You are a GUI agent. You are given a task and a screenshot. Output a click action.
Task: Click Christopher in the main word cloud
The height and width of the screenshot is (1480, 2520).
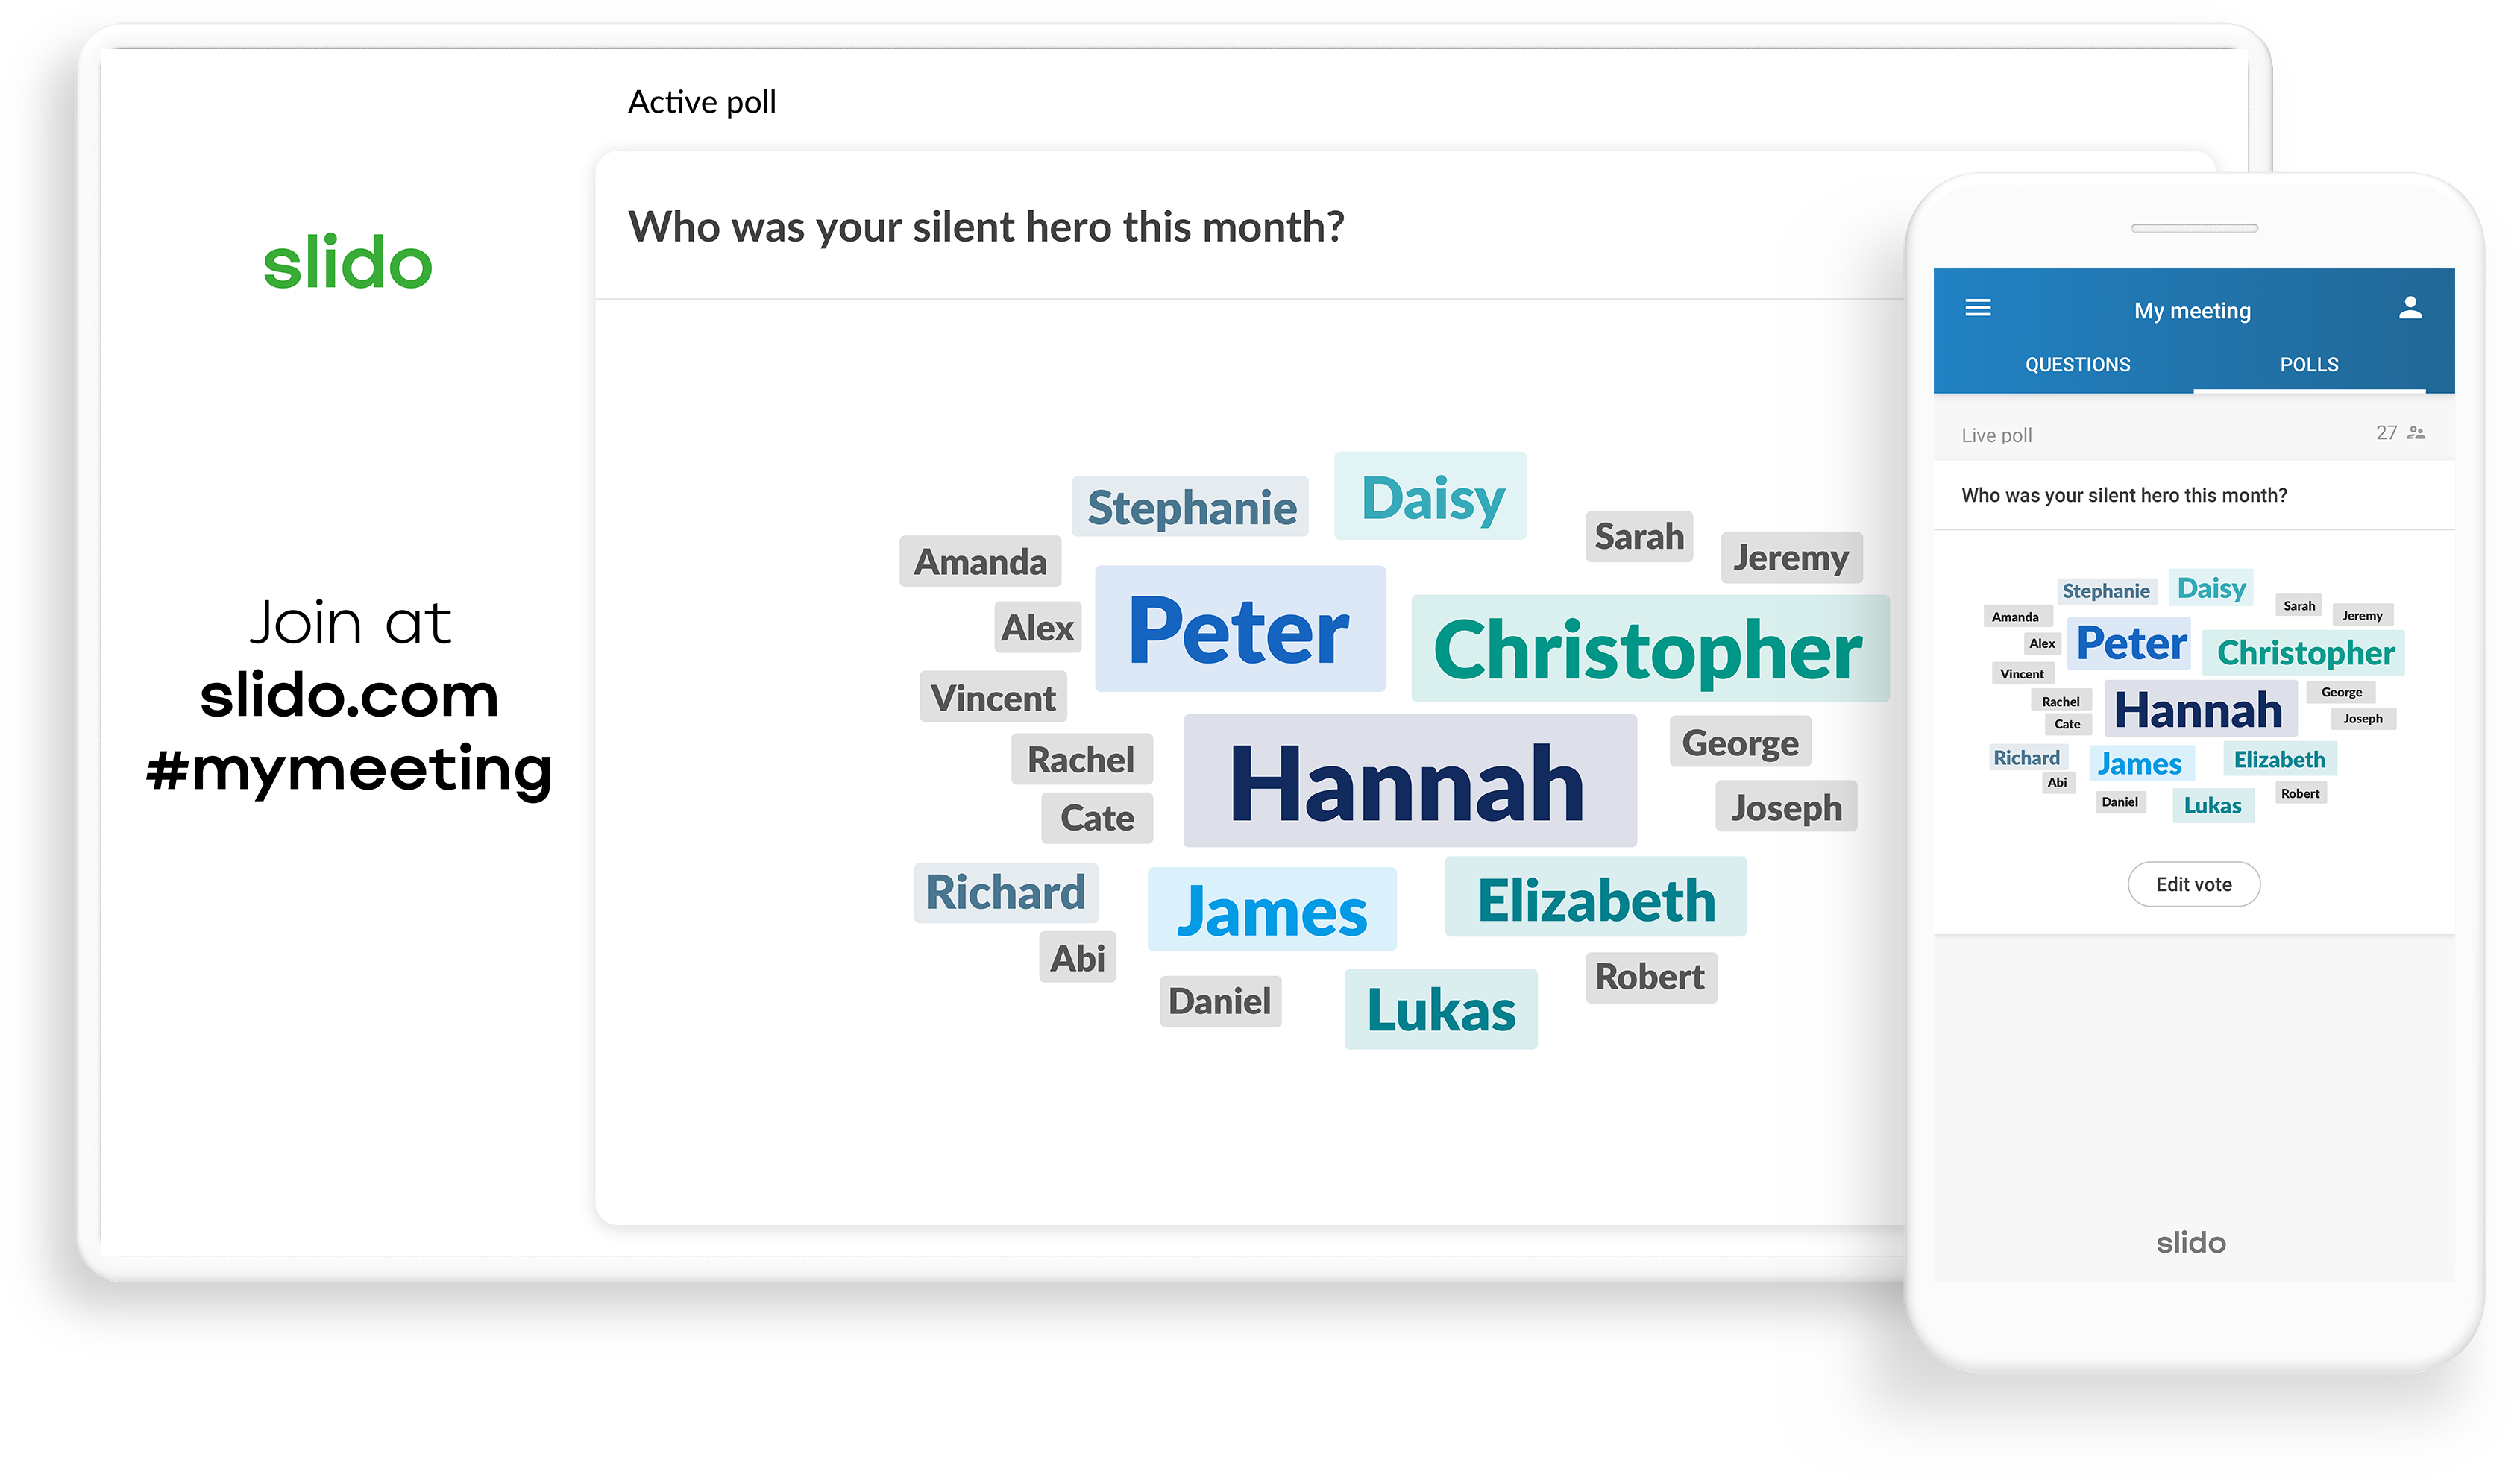pos(1648,650)
